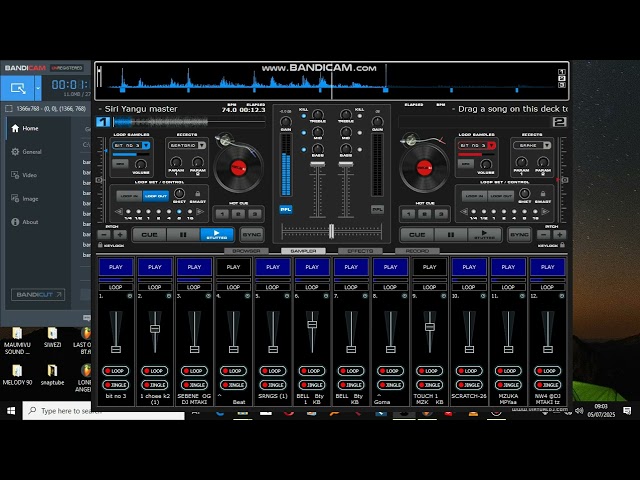This screenshot has width=640, height=480.
Task: Toggle Smart loop lock on deck 2
Action: (x=543, y=193)
